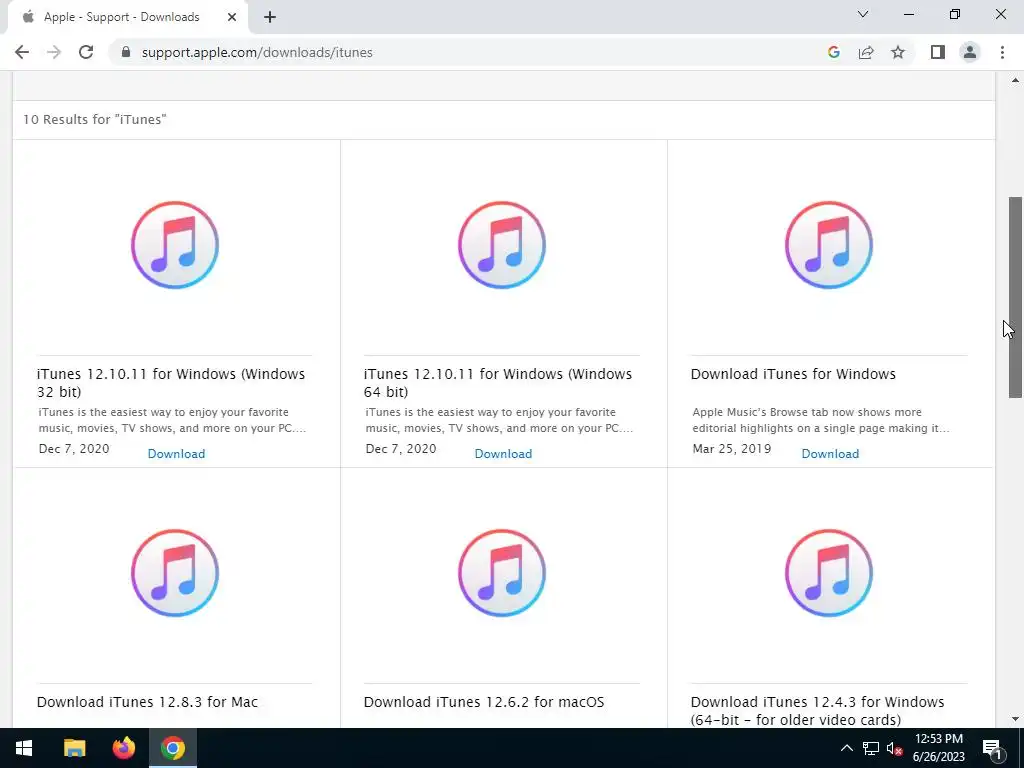Download iTunes 12.10.11 Windows 32 bit

(176, 454)
